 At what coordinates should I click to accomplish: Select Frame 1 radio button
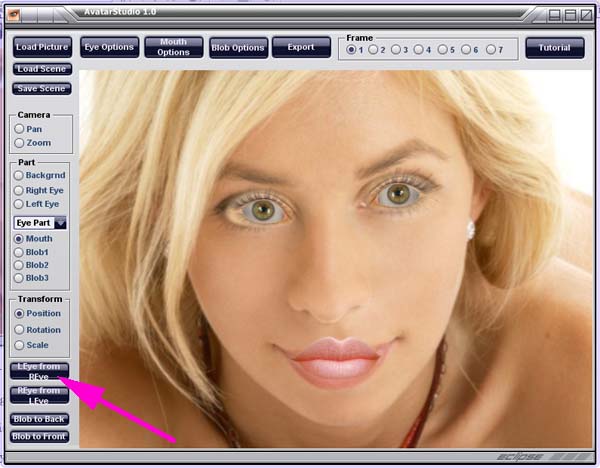(x=351, y=50)
